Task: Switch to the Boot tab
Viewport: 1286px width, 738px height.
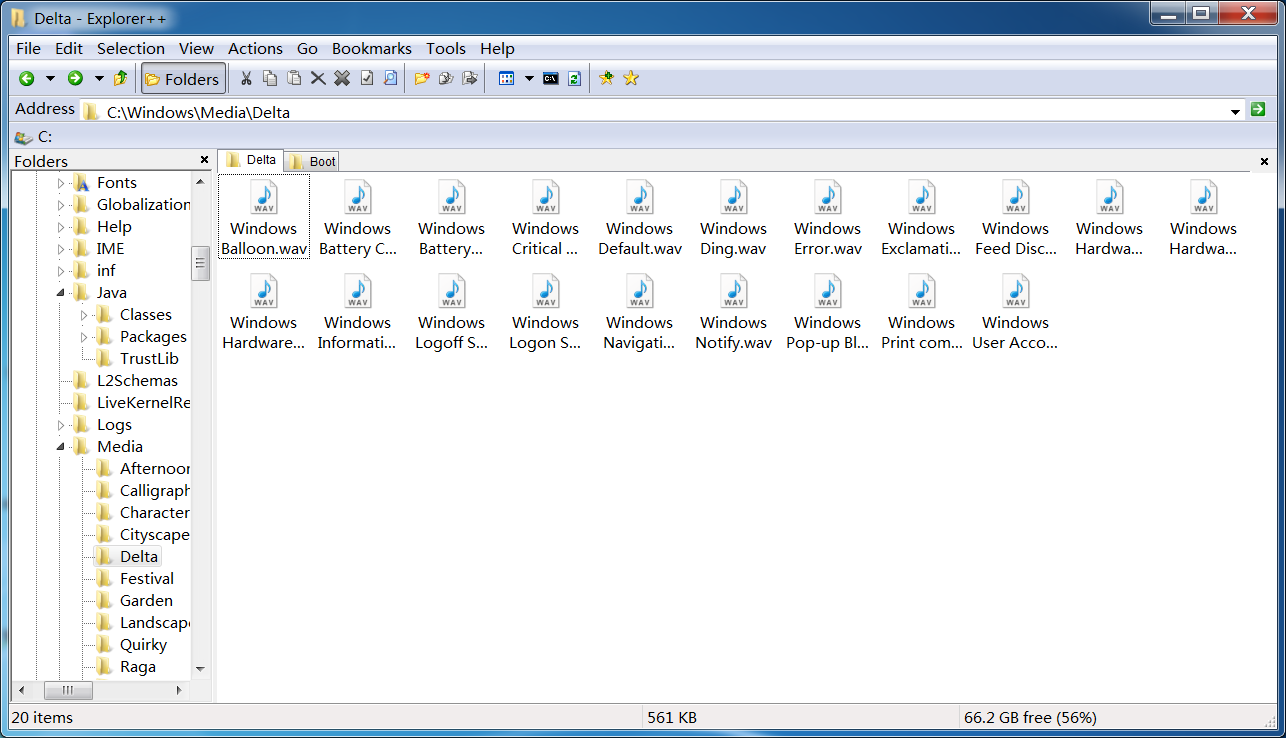Action: point(312,161)
